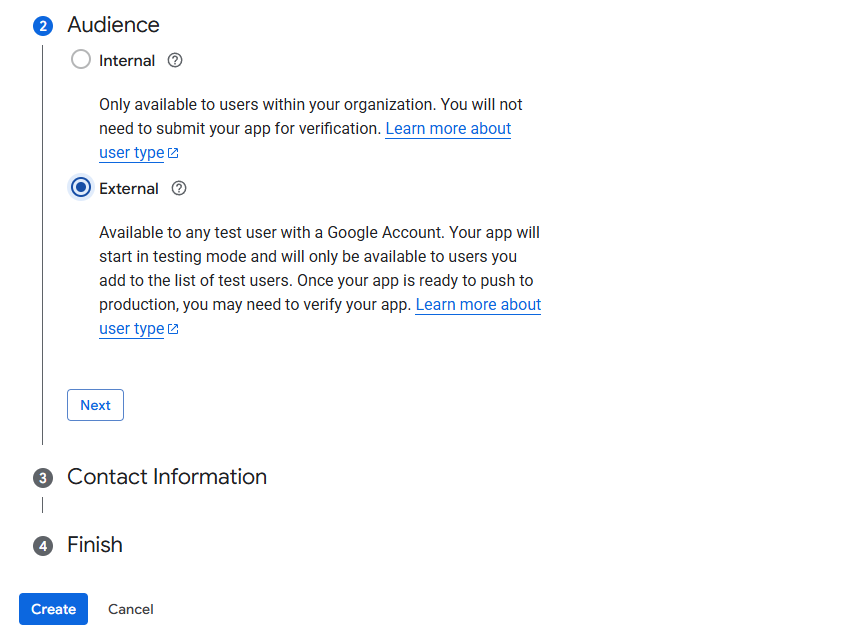850x630 pixels.
Task: Click the Audience step heading
Action: click(x=113, y=25)
